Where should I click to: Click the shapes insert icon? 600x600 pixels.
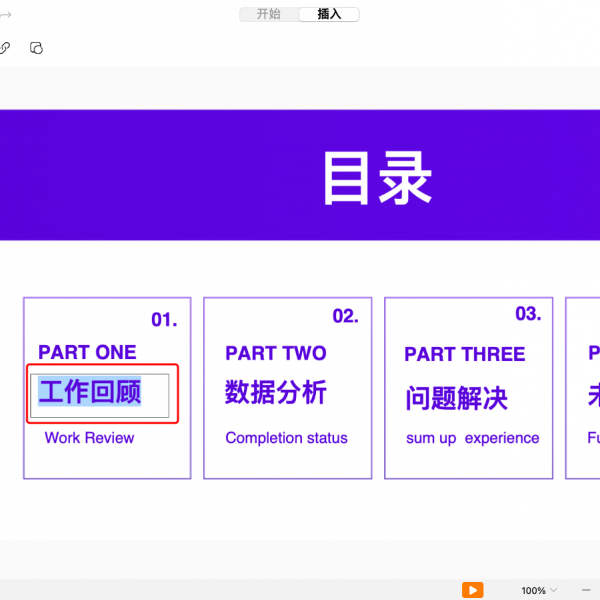[37, 48]
